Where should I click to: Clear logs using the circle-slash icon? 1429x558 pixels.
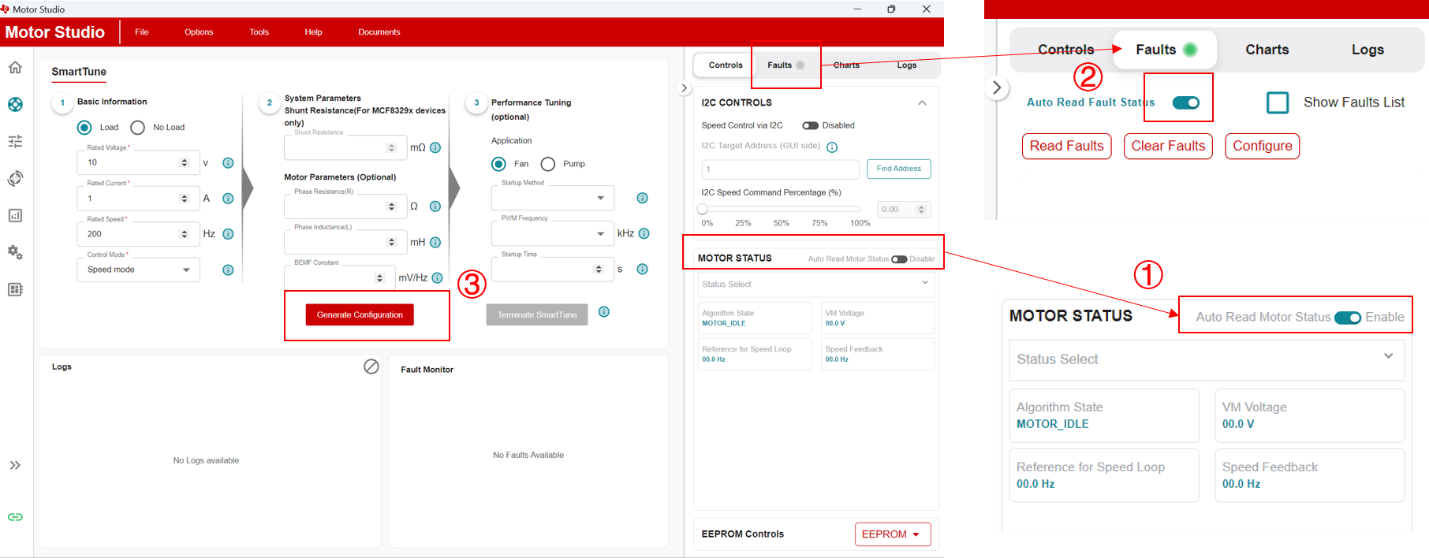click(x=371, y=367)
